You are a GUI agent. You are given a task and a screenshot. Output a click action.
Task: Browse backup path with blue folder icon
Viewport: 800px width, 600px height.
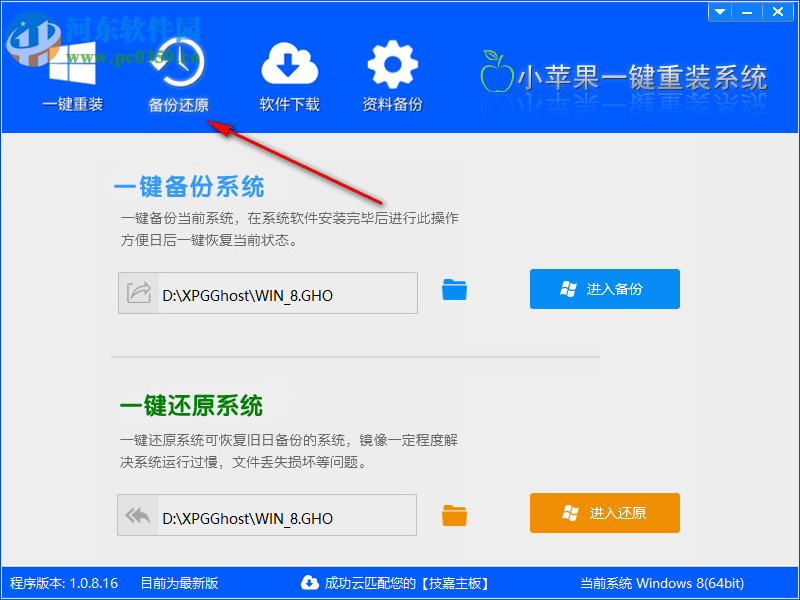[x=454, y=289]
